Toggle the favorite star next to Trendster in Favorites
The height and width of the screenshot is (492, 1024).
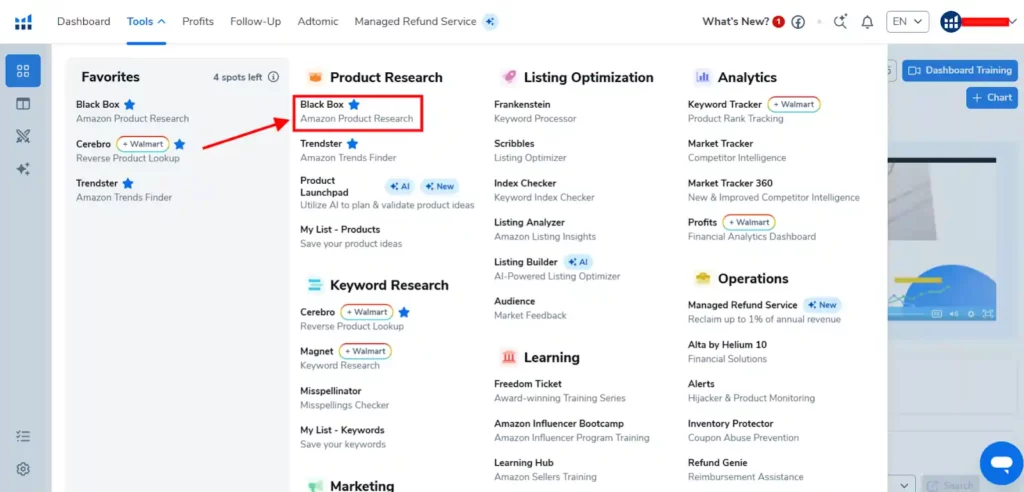click(128, 184)
